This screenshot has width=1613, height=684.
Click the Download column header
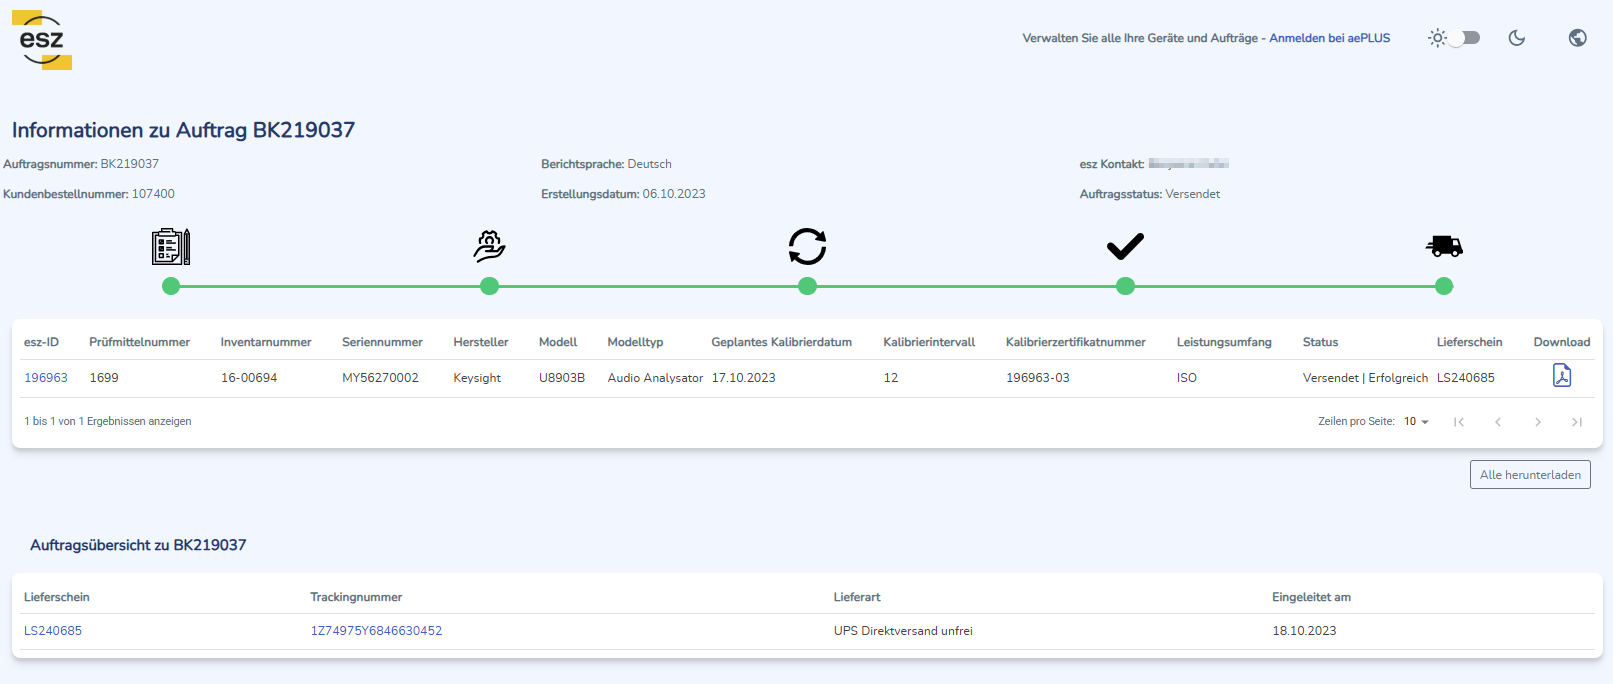(1562, 342)
